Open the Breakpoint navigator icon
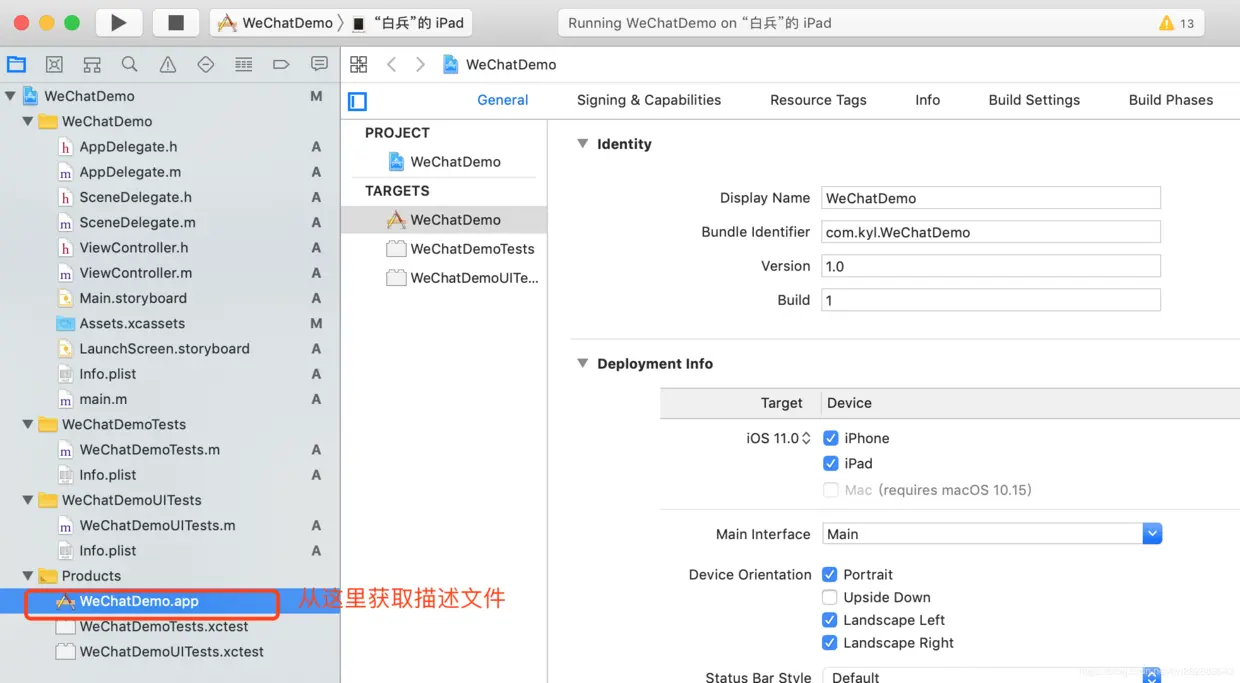This screenshot has width=1240, height=683. (281, 64)
